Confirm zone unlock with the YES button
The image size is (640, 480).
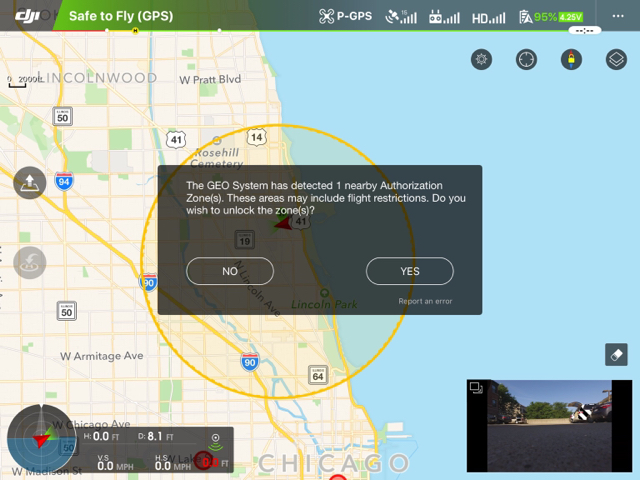click(410, 271)
